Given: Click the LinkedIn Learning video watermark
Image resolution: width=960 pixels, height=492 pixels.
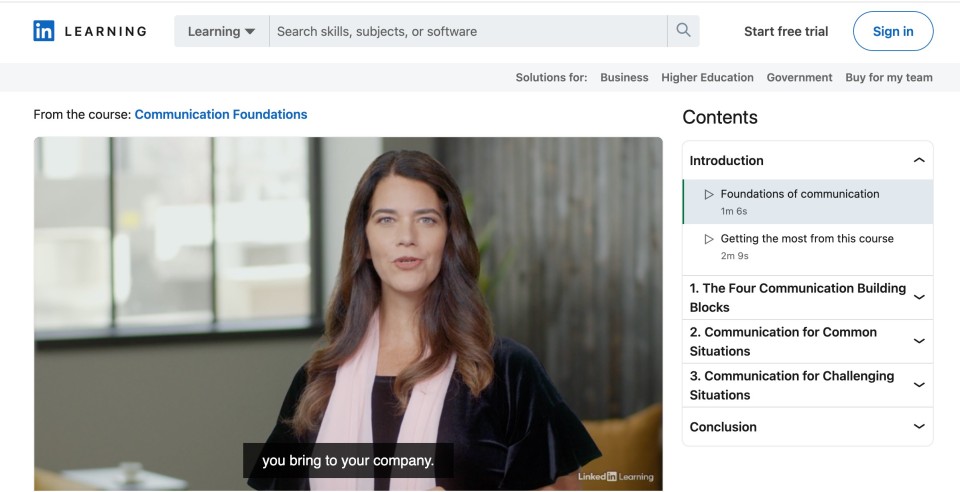Looking at the screenshot, I should (x=615, y=477).
